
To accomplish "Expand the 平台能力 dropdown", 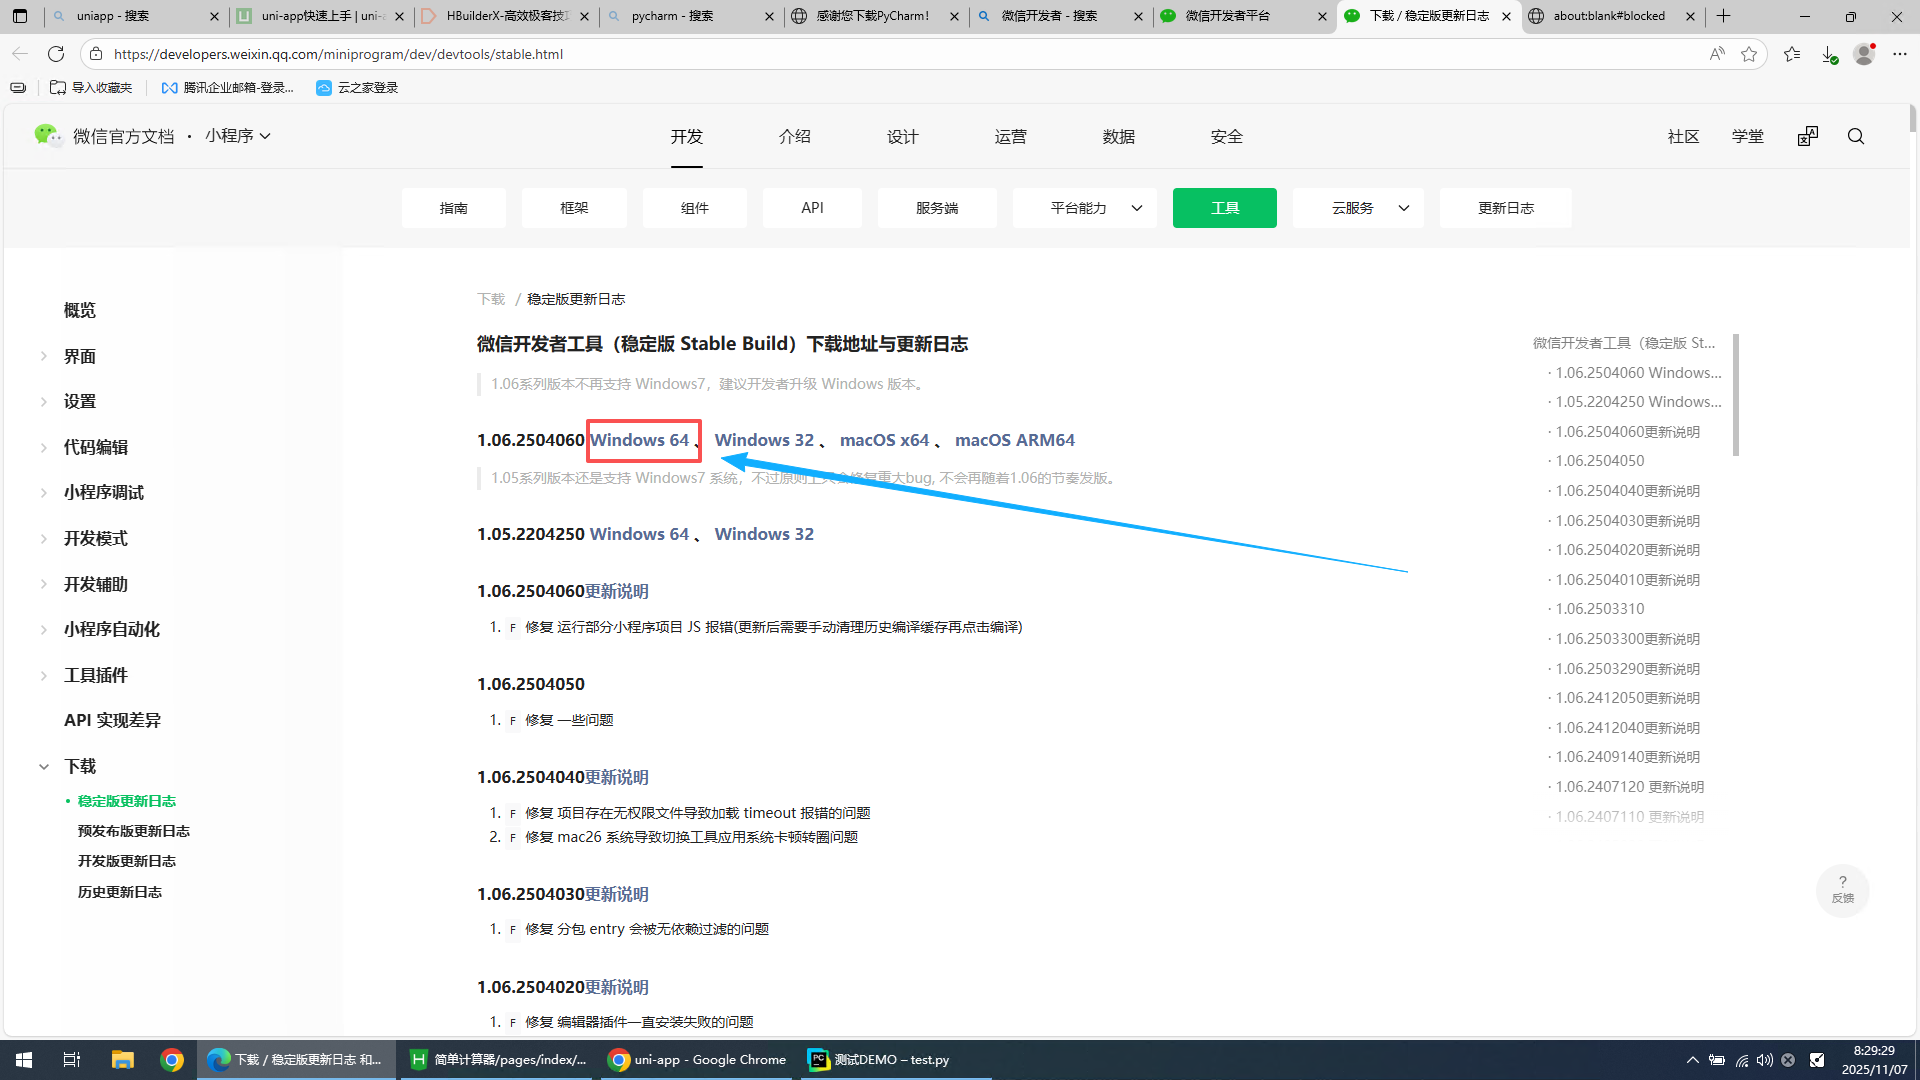I will pyautogui.click(x=1085, y=208).
